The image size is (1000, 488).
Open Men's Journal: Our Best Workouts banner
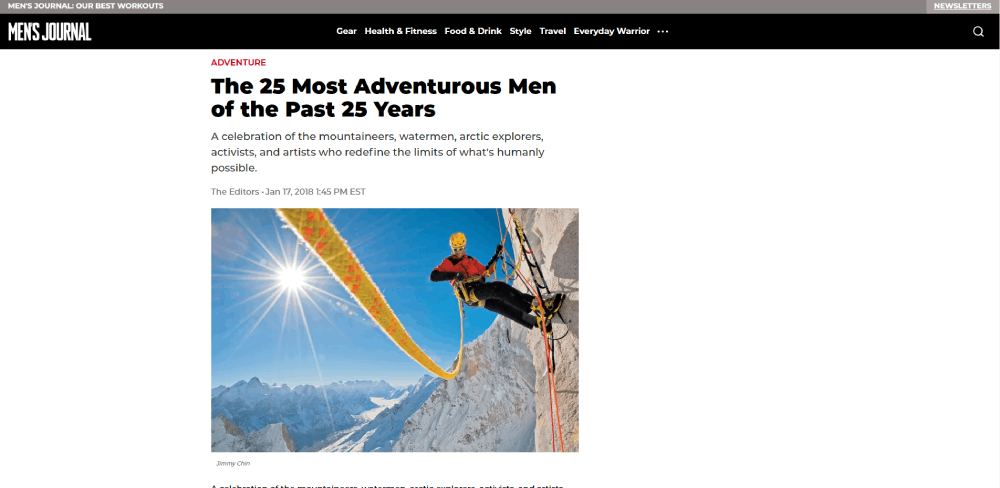(x=85, y=6)
